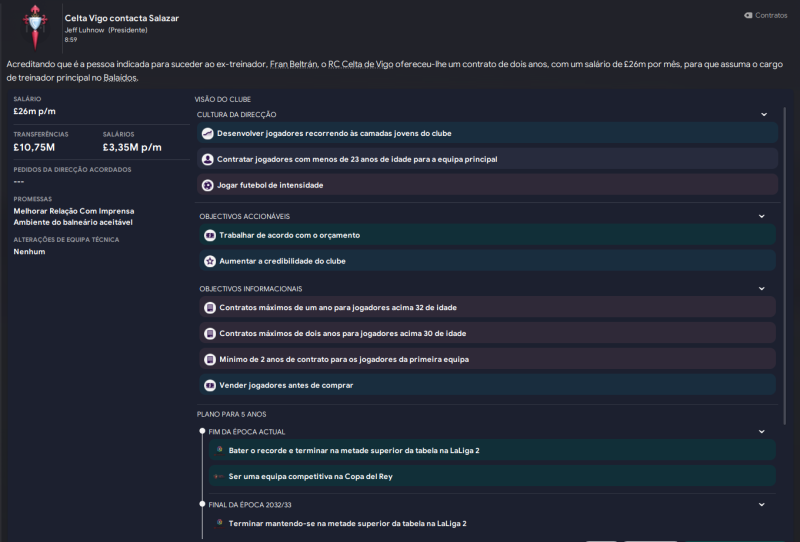Screen dimensions: 800x542
Task: Click icon beside Contratos máximos de dois anos
Action: pos(210,334)
